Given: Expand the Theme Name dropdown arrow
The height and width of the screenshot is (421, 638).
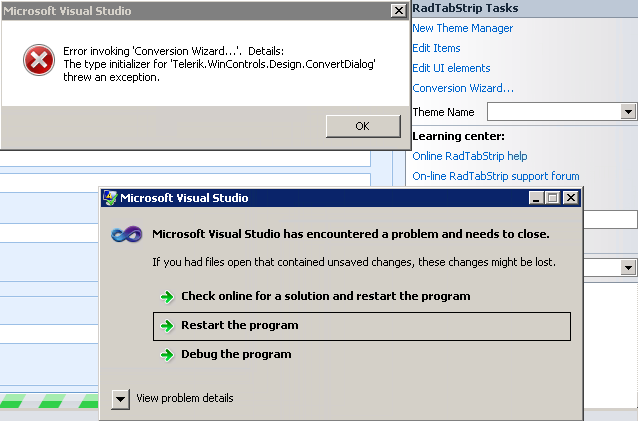Looking at the screenshot, I should pos(628,111).
